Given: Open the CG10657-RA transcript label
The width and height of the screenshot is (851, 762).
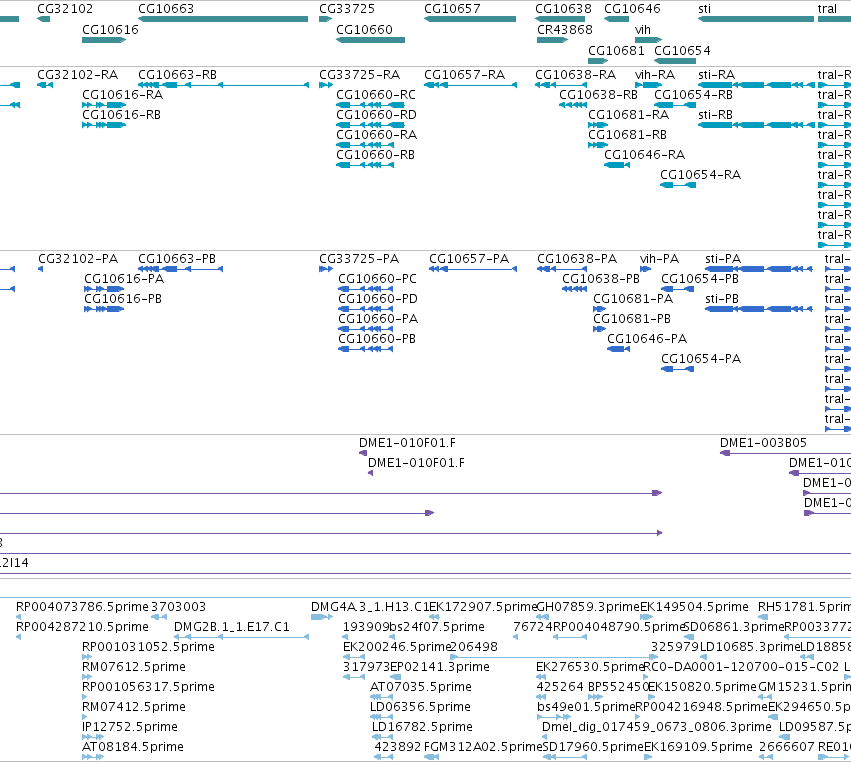Looking at the screenshot, I should coord(465,74).
